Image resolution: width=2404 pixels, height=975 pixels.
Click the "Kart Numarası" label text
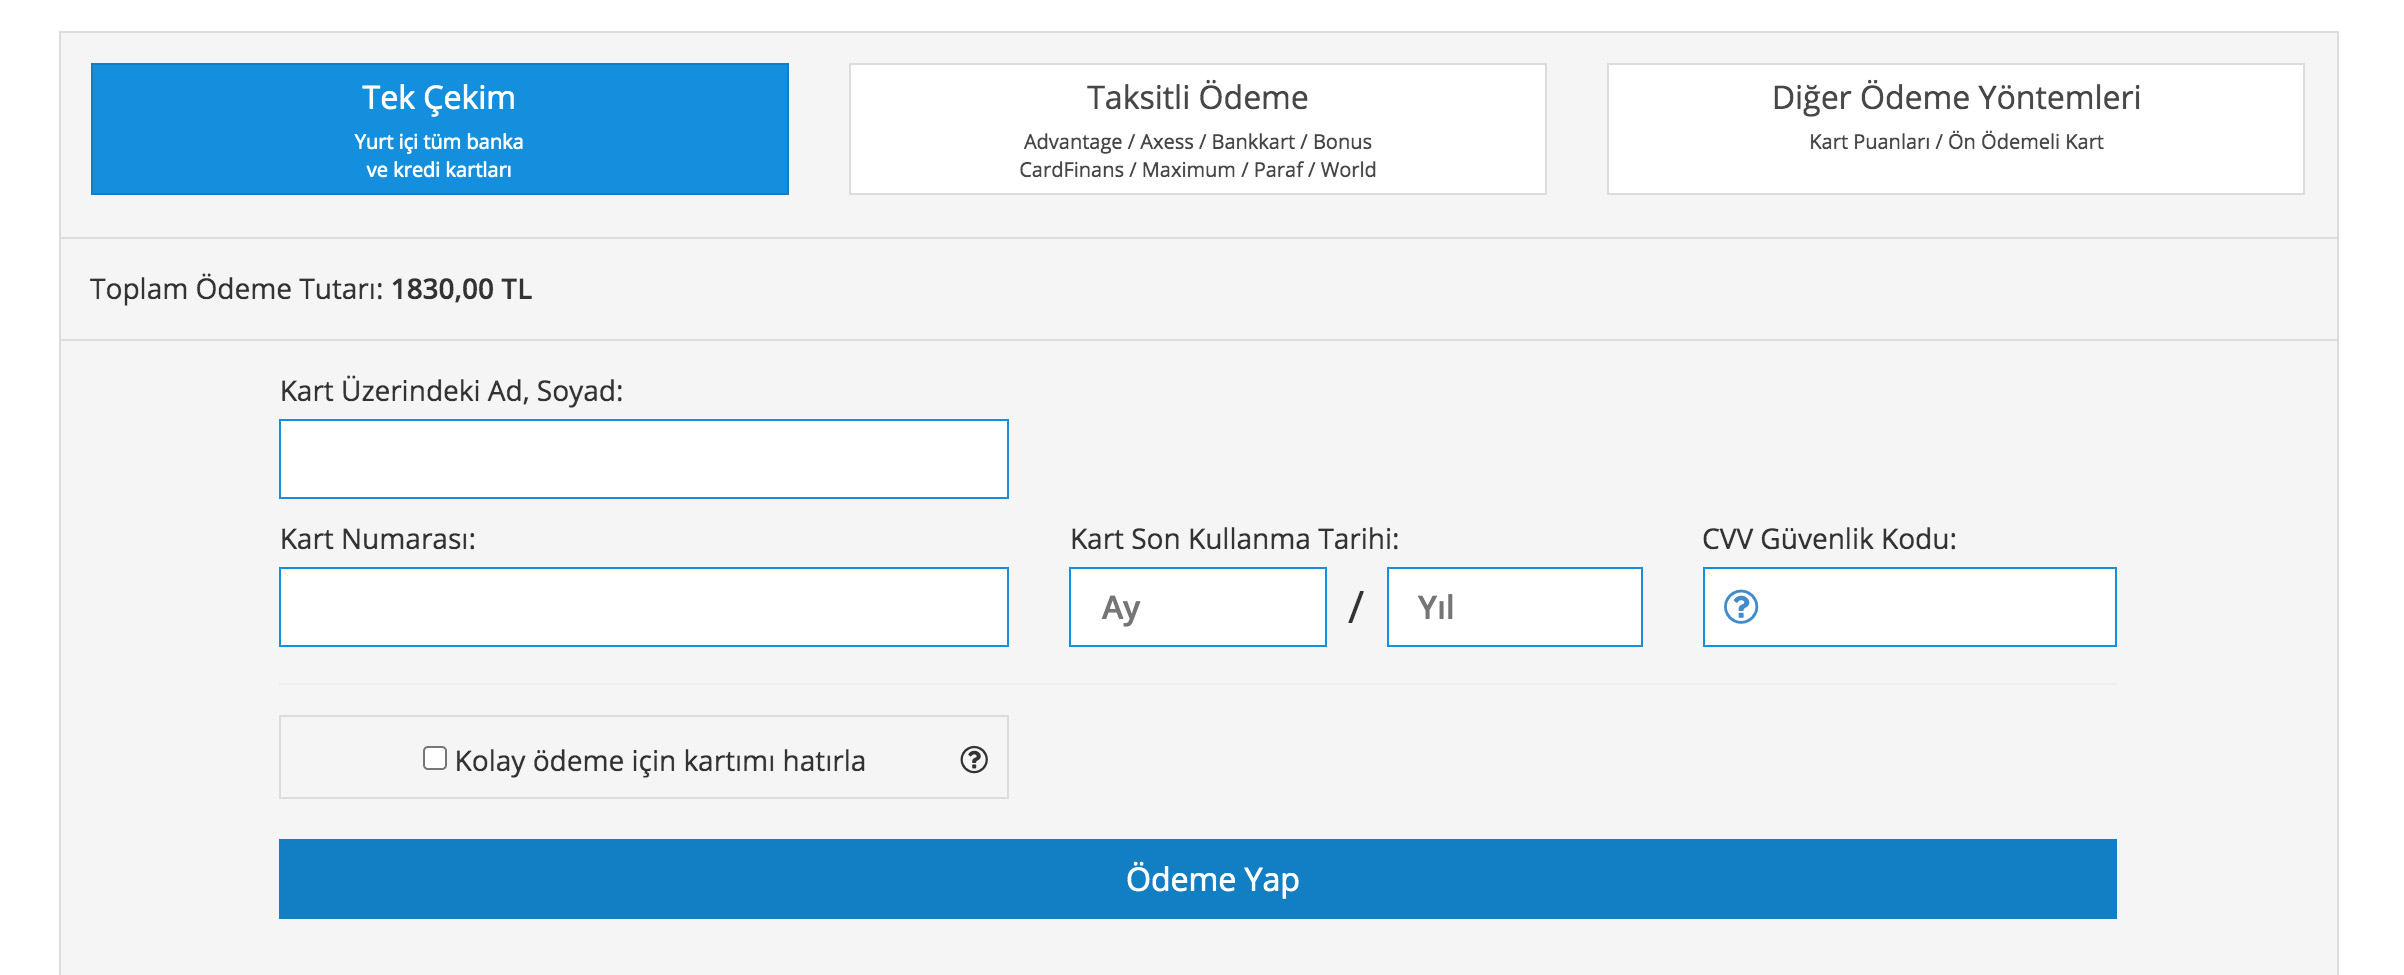point(378,539)
